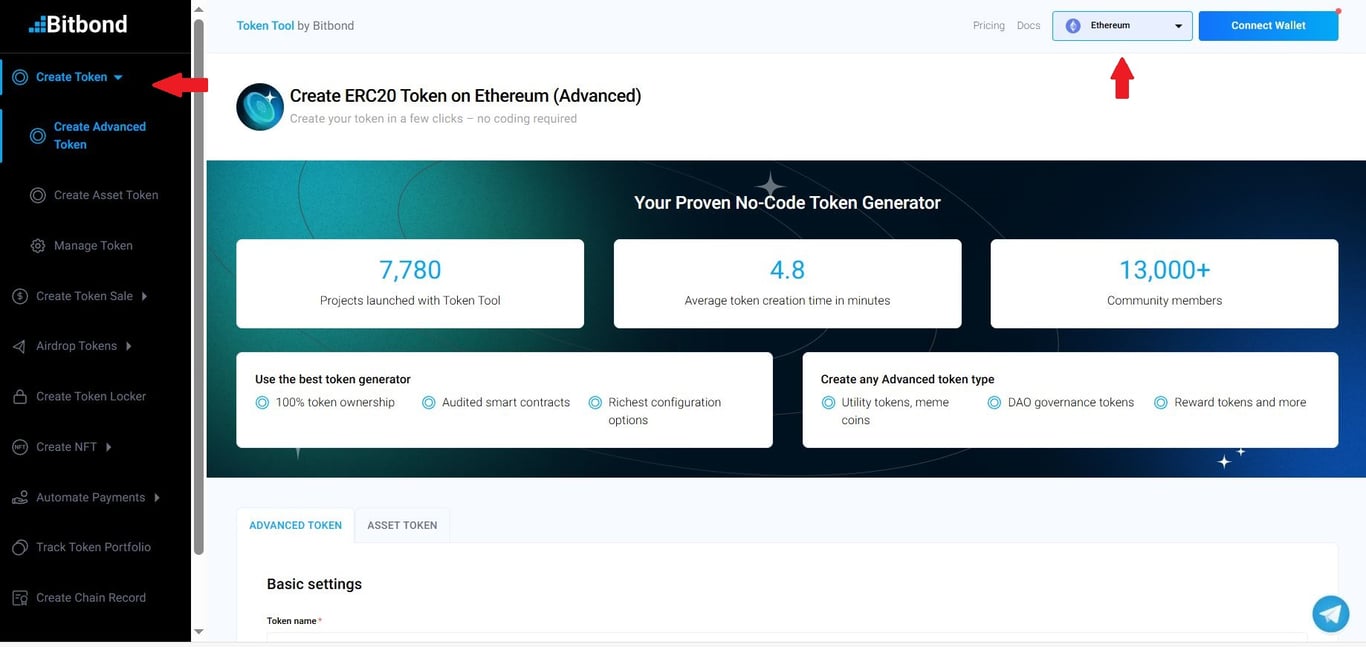Click the Automate Payments hand icon
Viewport: 1366px width, 647px height.
click(19, 498)
